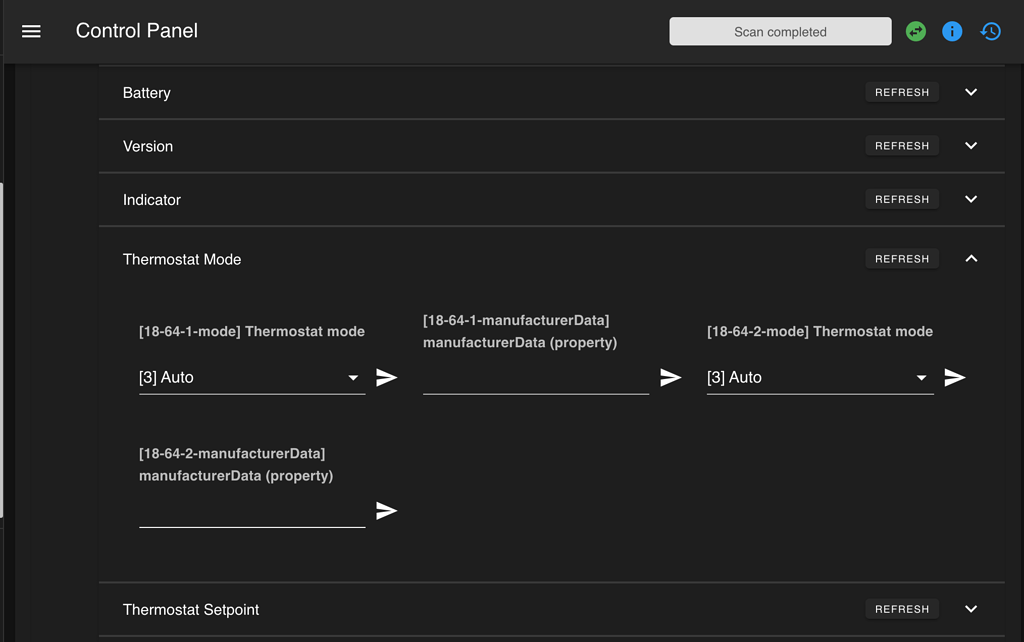Send the [18-64-2-mode] thermostat mode value
The image size is (1024, 642).
point(955,377)
